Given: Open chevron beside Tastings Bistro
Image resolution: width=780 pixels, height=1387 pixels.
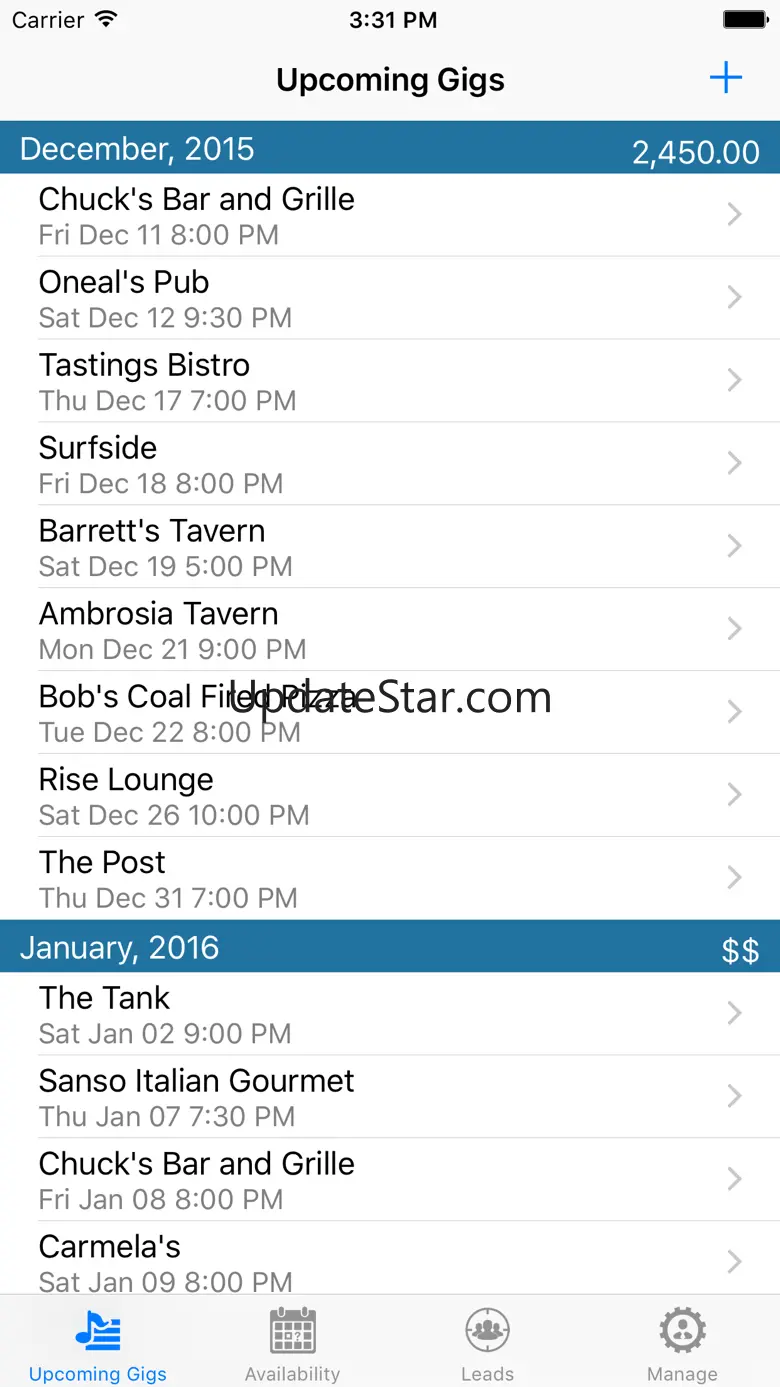Looking at the screenshot, I should (x=734, y=380).
